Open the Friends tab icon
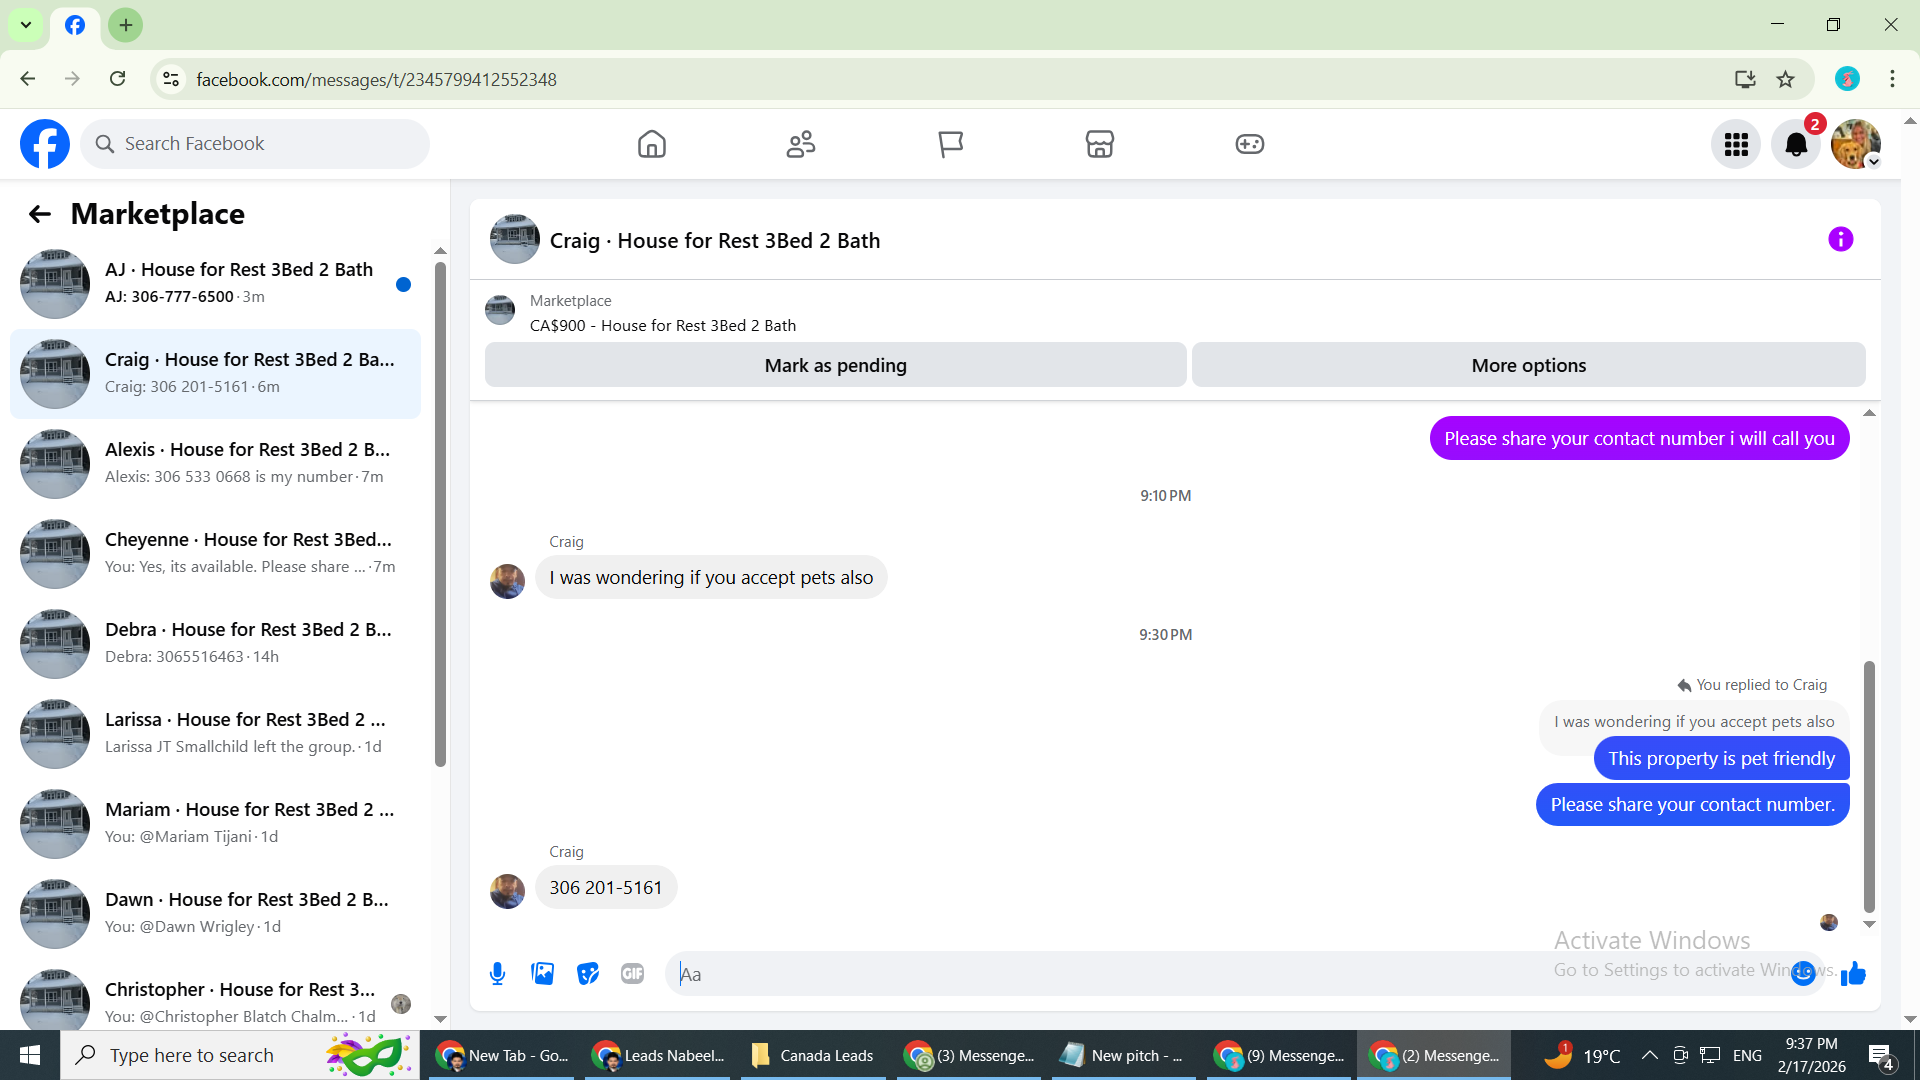Viewport: 1920px width, 1080px height. click(x=801, y=144)
